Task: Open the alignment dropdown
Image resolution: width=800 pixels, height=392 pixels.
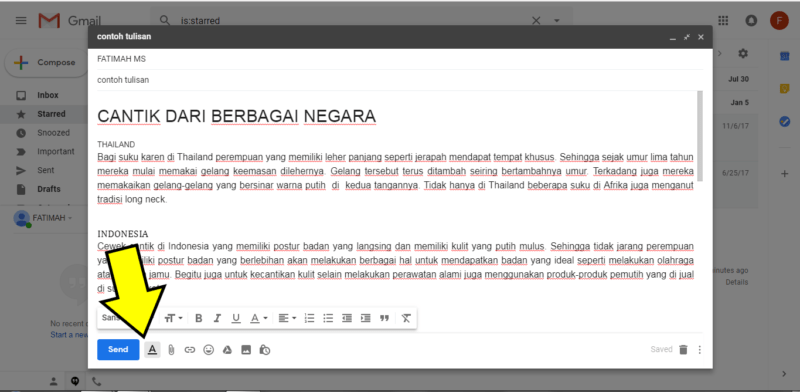Action: point(287,318)
